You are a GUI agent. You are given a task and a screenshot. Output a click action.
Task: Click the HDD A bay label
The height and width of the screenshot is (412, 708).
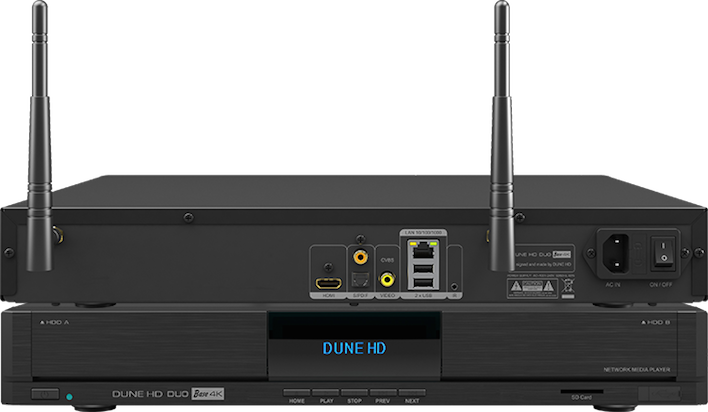pyautogui.click(x=55, y=322)
